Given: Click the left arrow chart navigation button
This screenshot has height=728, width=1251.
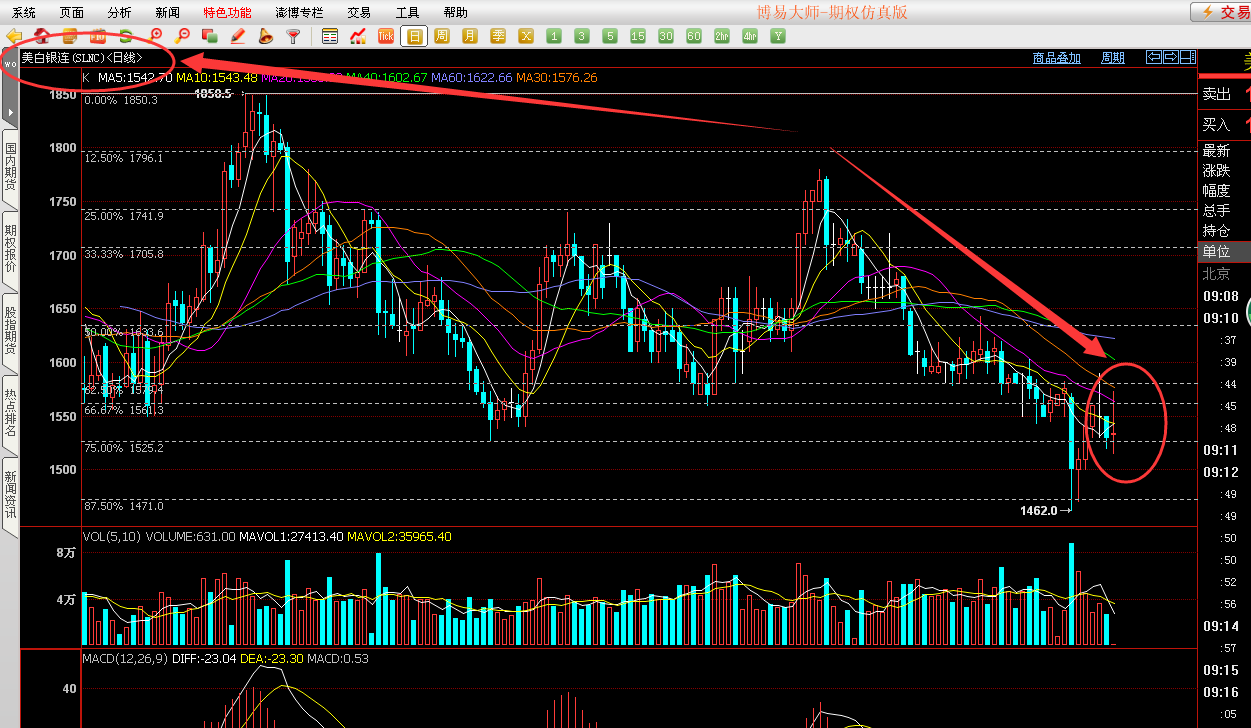Looking at the screenshot, I should point(1154,57).
